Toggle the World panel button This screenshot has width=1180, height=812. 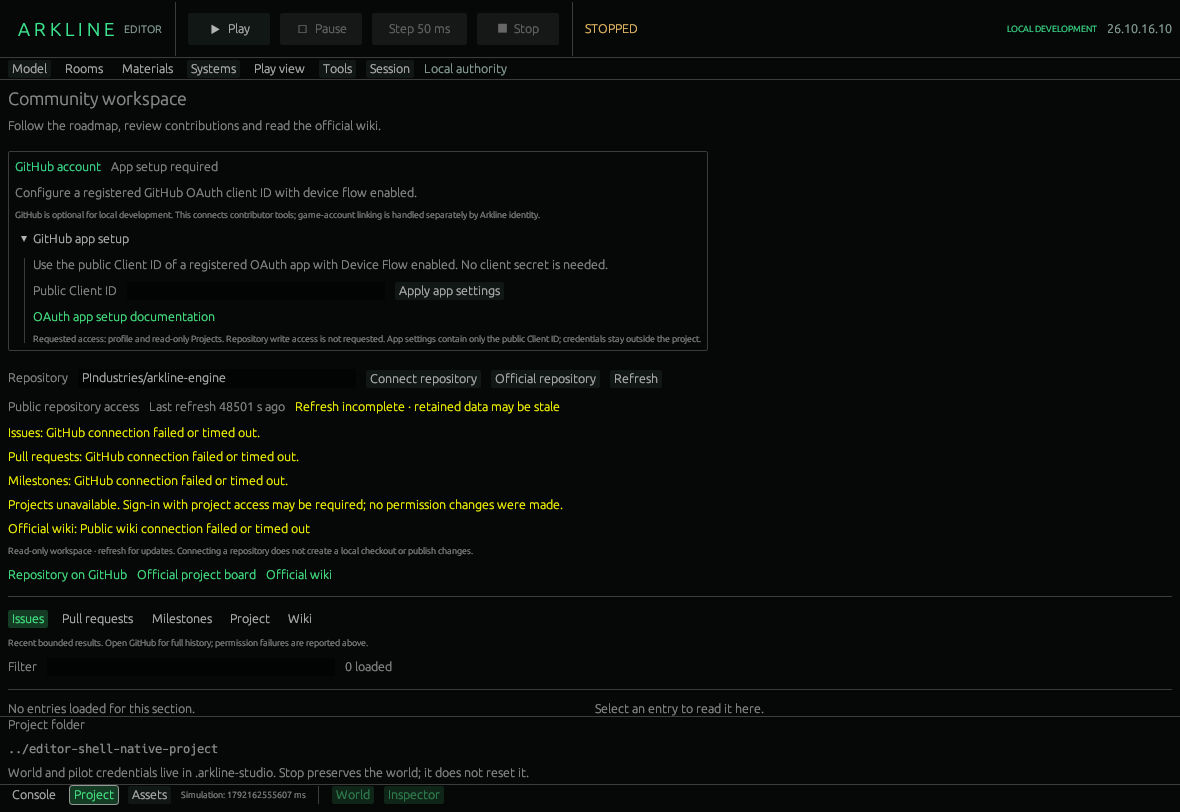click(352, 795)
